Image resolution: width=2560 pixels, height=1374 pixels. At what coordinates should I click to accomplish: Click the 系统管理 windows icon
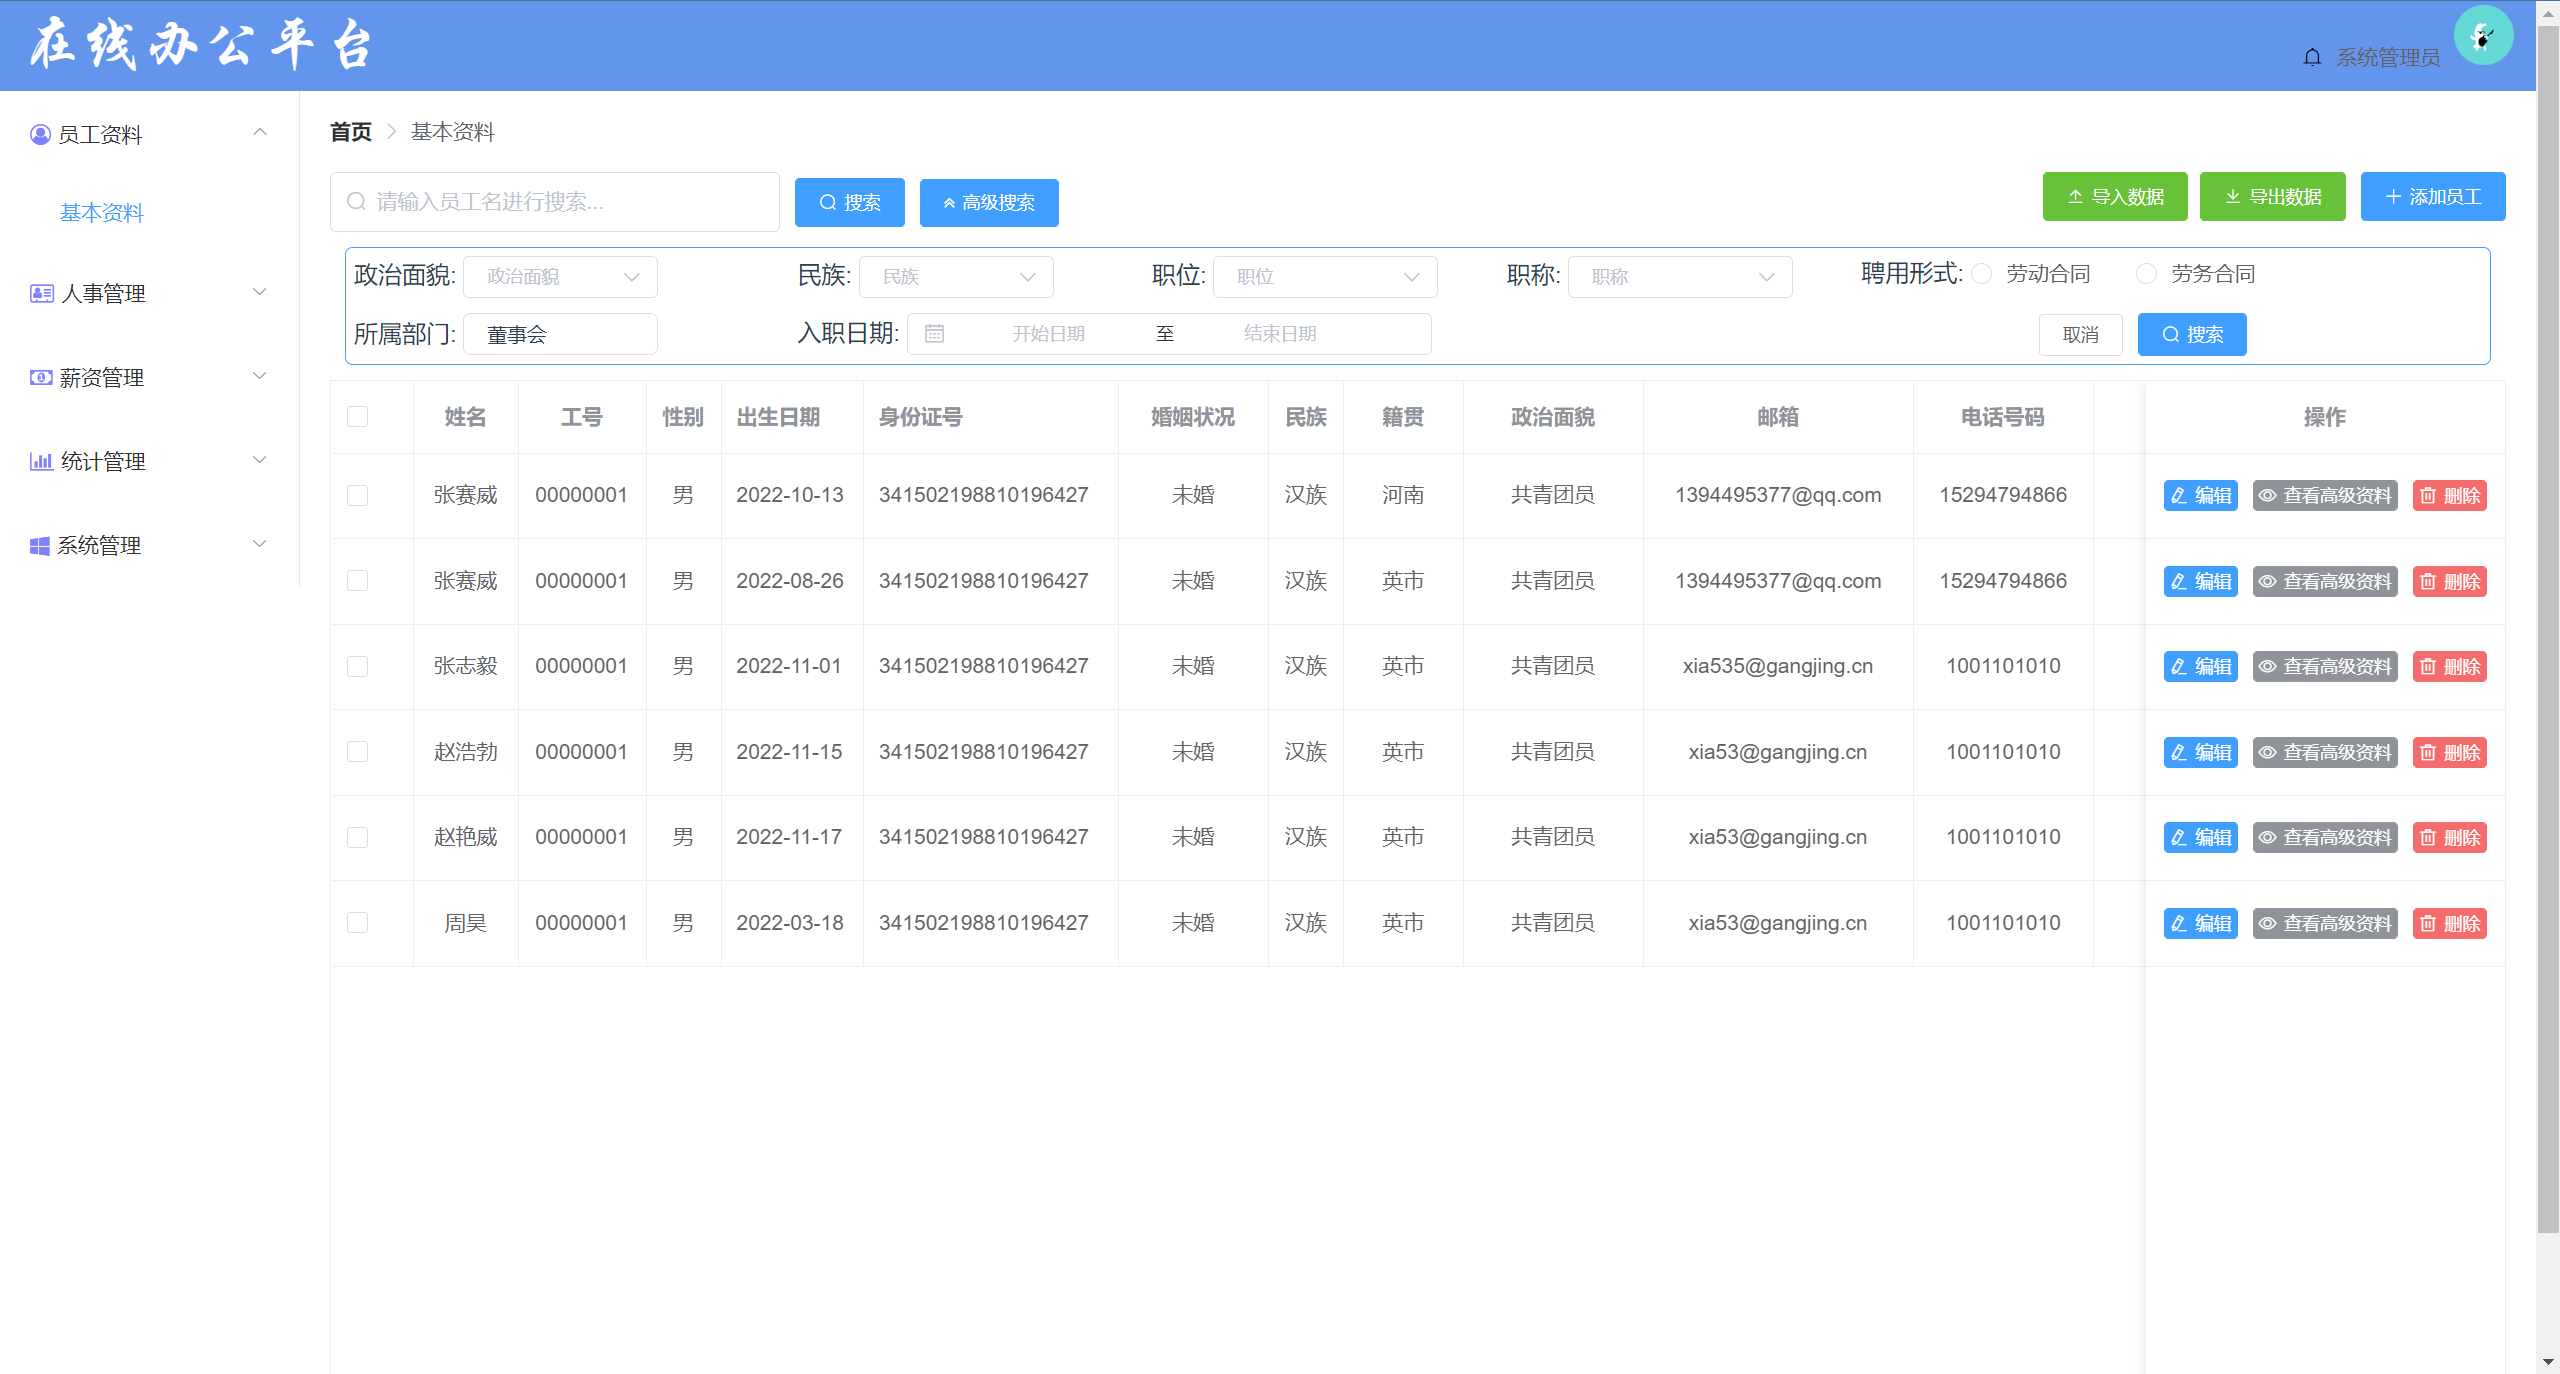[40, 545]
